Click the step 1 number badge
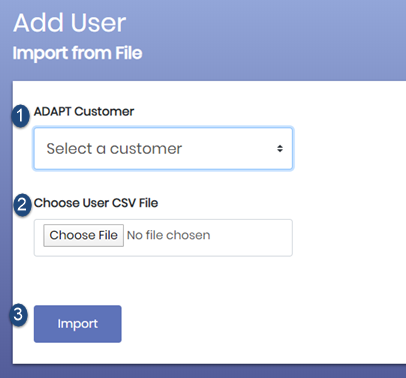Screen dimensions: 406x378 point(21,116)
